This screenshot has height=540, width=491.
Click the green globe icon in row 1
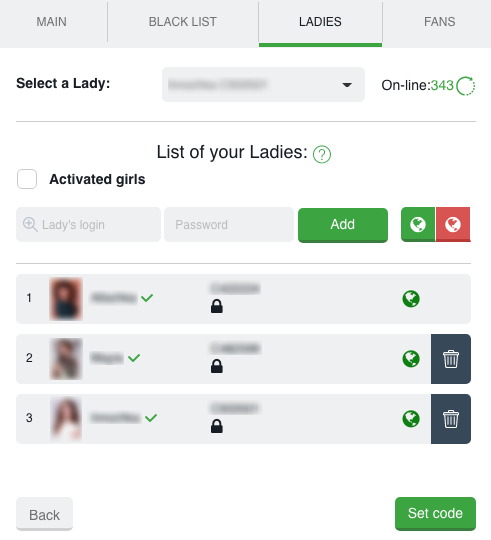(411, 299)
